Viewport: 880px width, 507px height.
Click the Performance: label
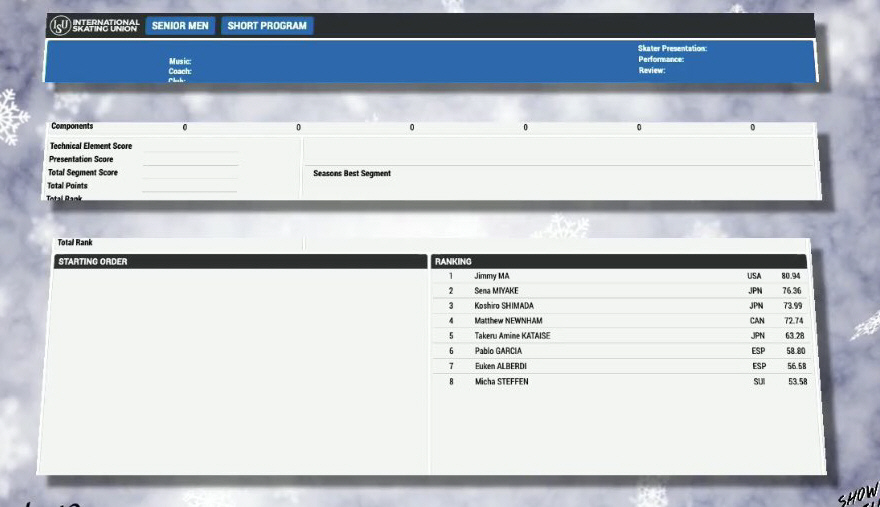point(661,59)
